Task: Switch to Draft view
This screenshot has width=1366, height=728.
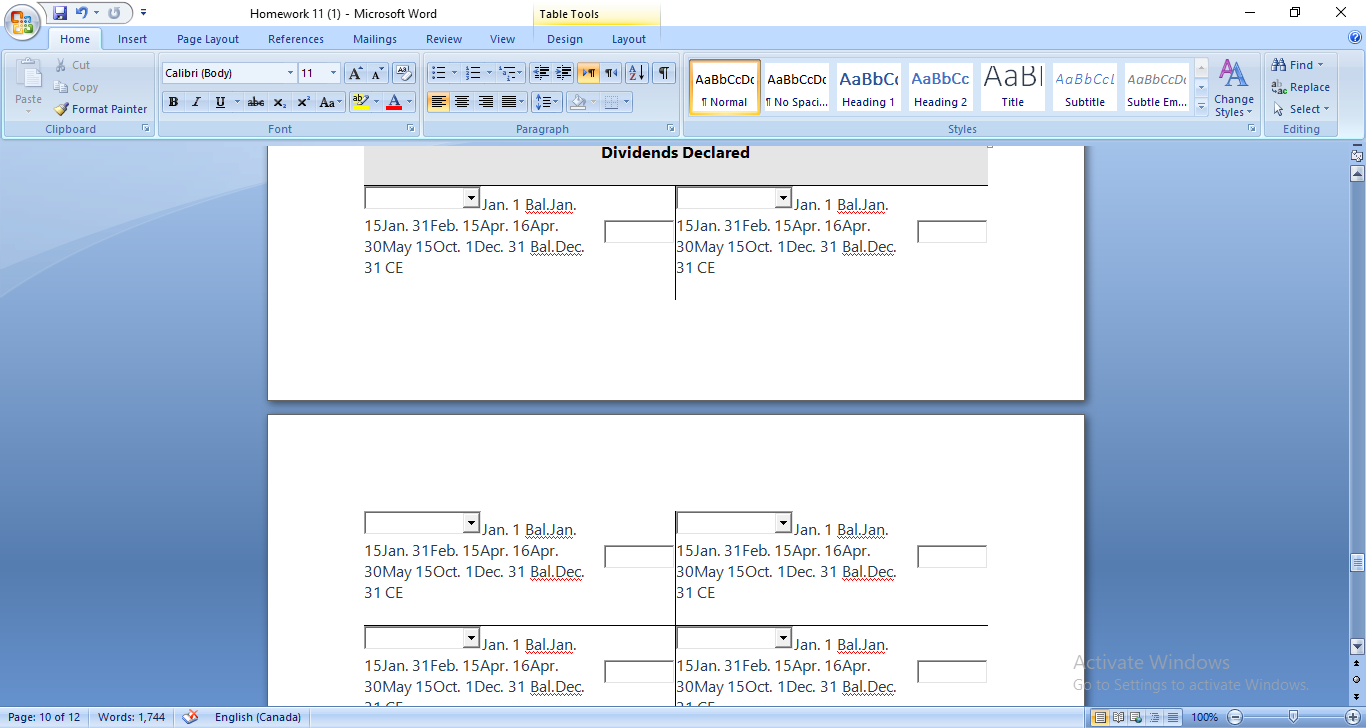Action: pos(1172,717)
